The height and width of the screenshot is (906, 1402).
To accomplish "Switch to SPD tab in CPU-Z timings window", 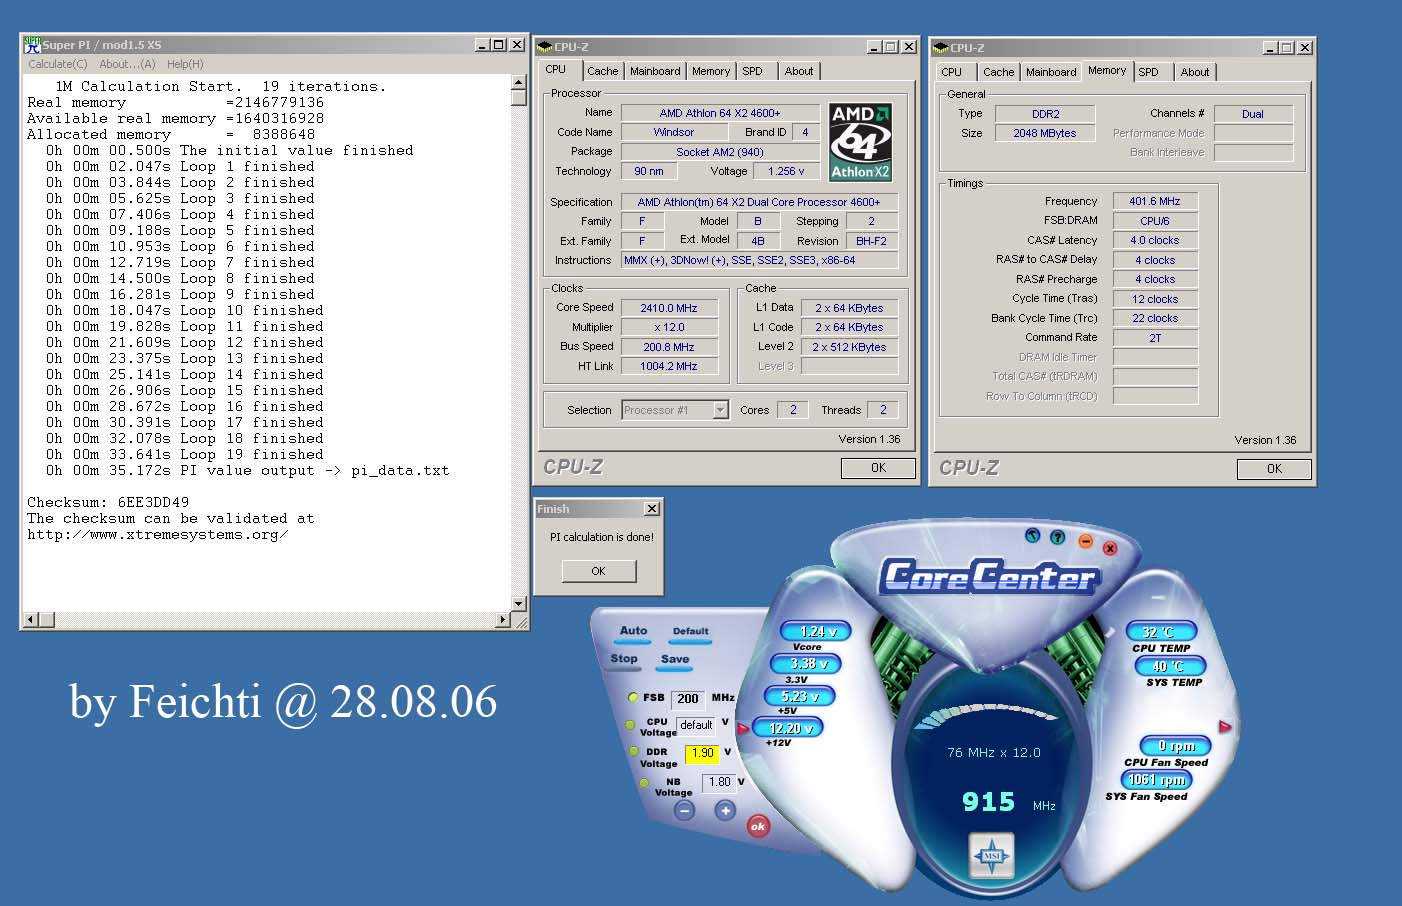I will (1148, 72).
